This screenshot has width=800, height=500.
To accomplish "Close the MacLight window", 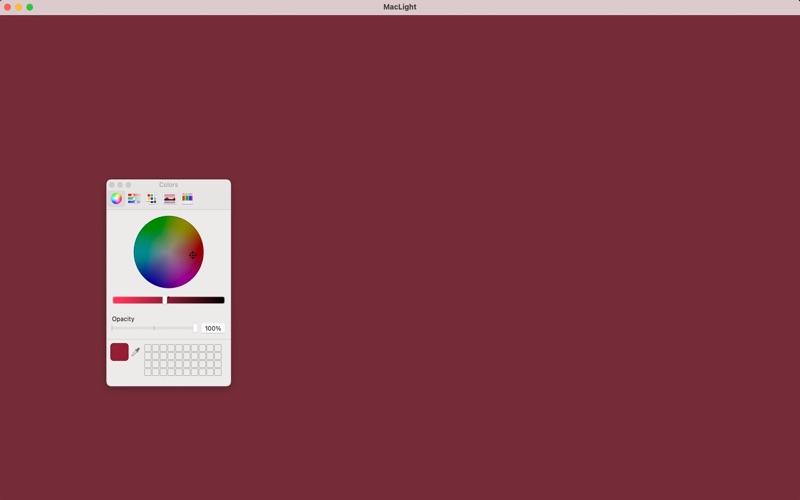I will click(8, 7).
